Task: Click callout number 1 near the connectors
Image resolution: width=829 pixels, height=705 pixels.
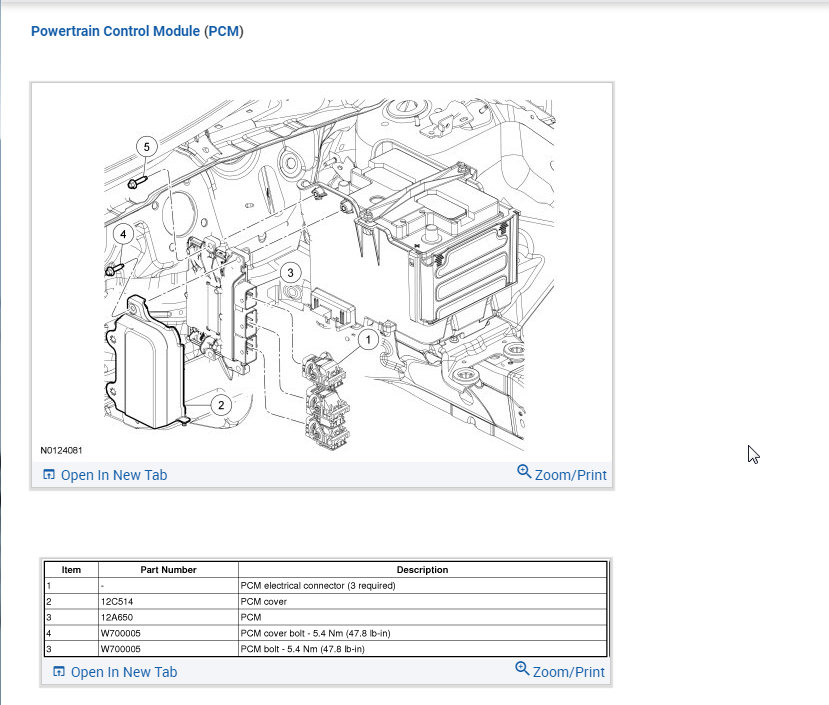Action: (369, 340)
